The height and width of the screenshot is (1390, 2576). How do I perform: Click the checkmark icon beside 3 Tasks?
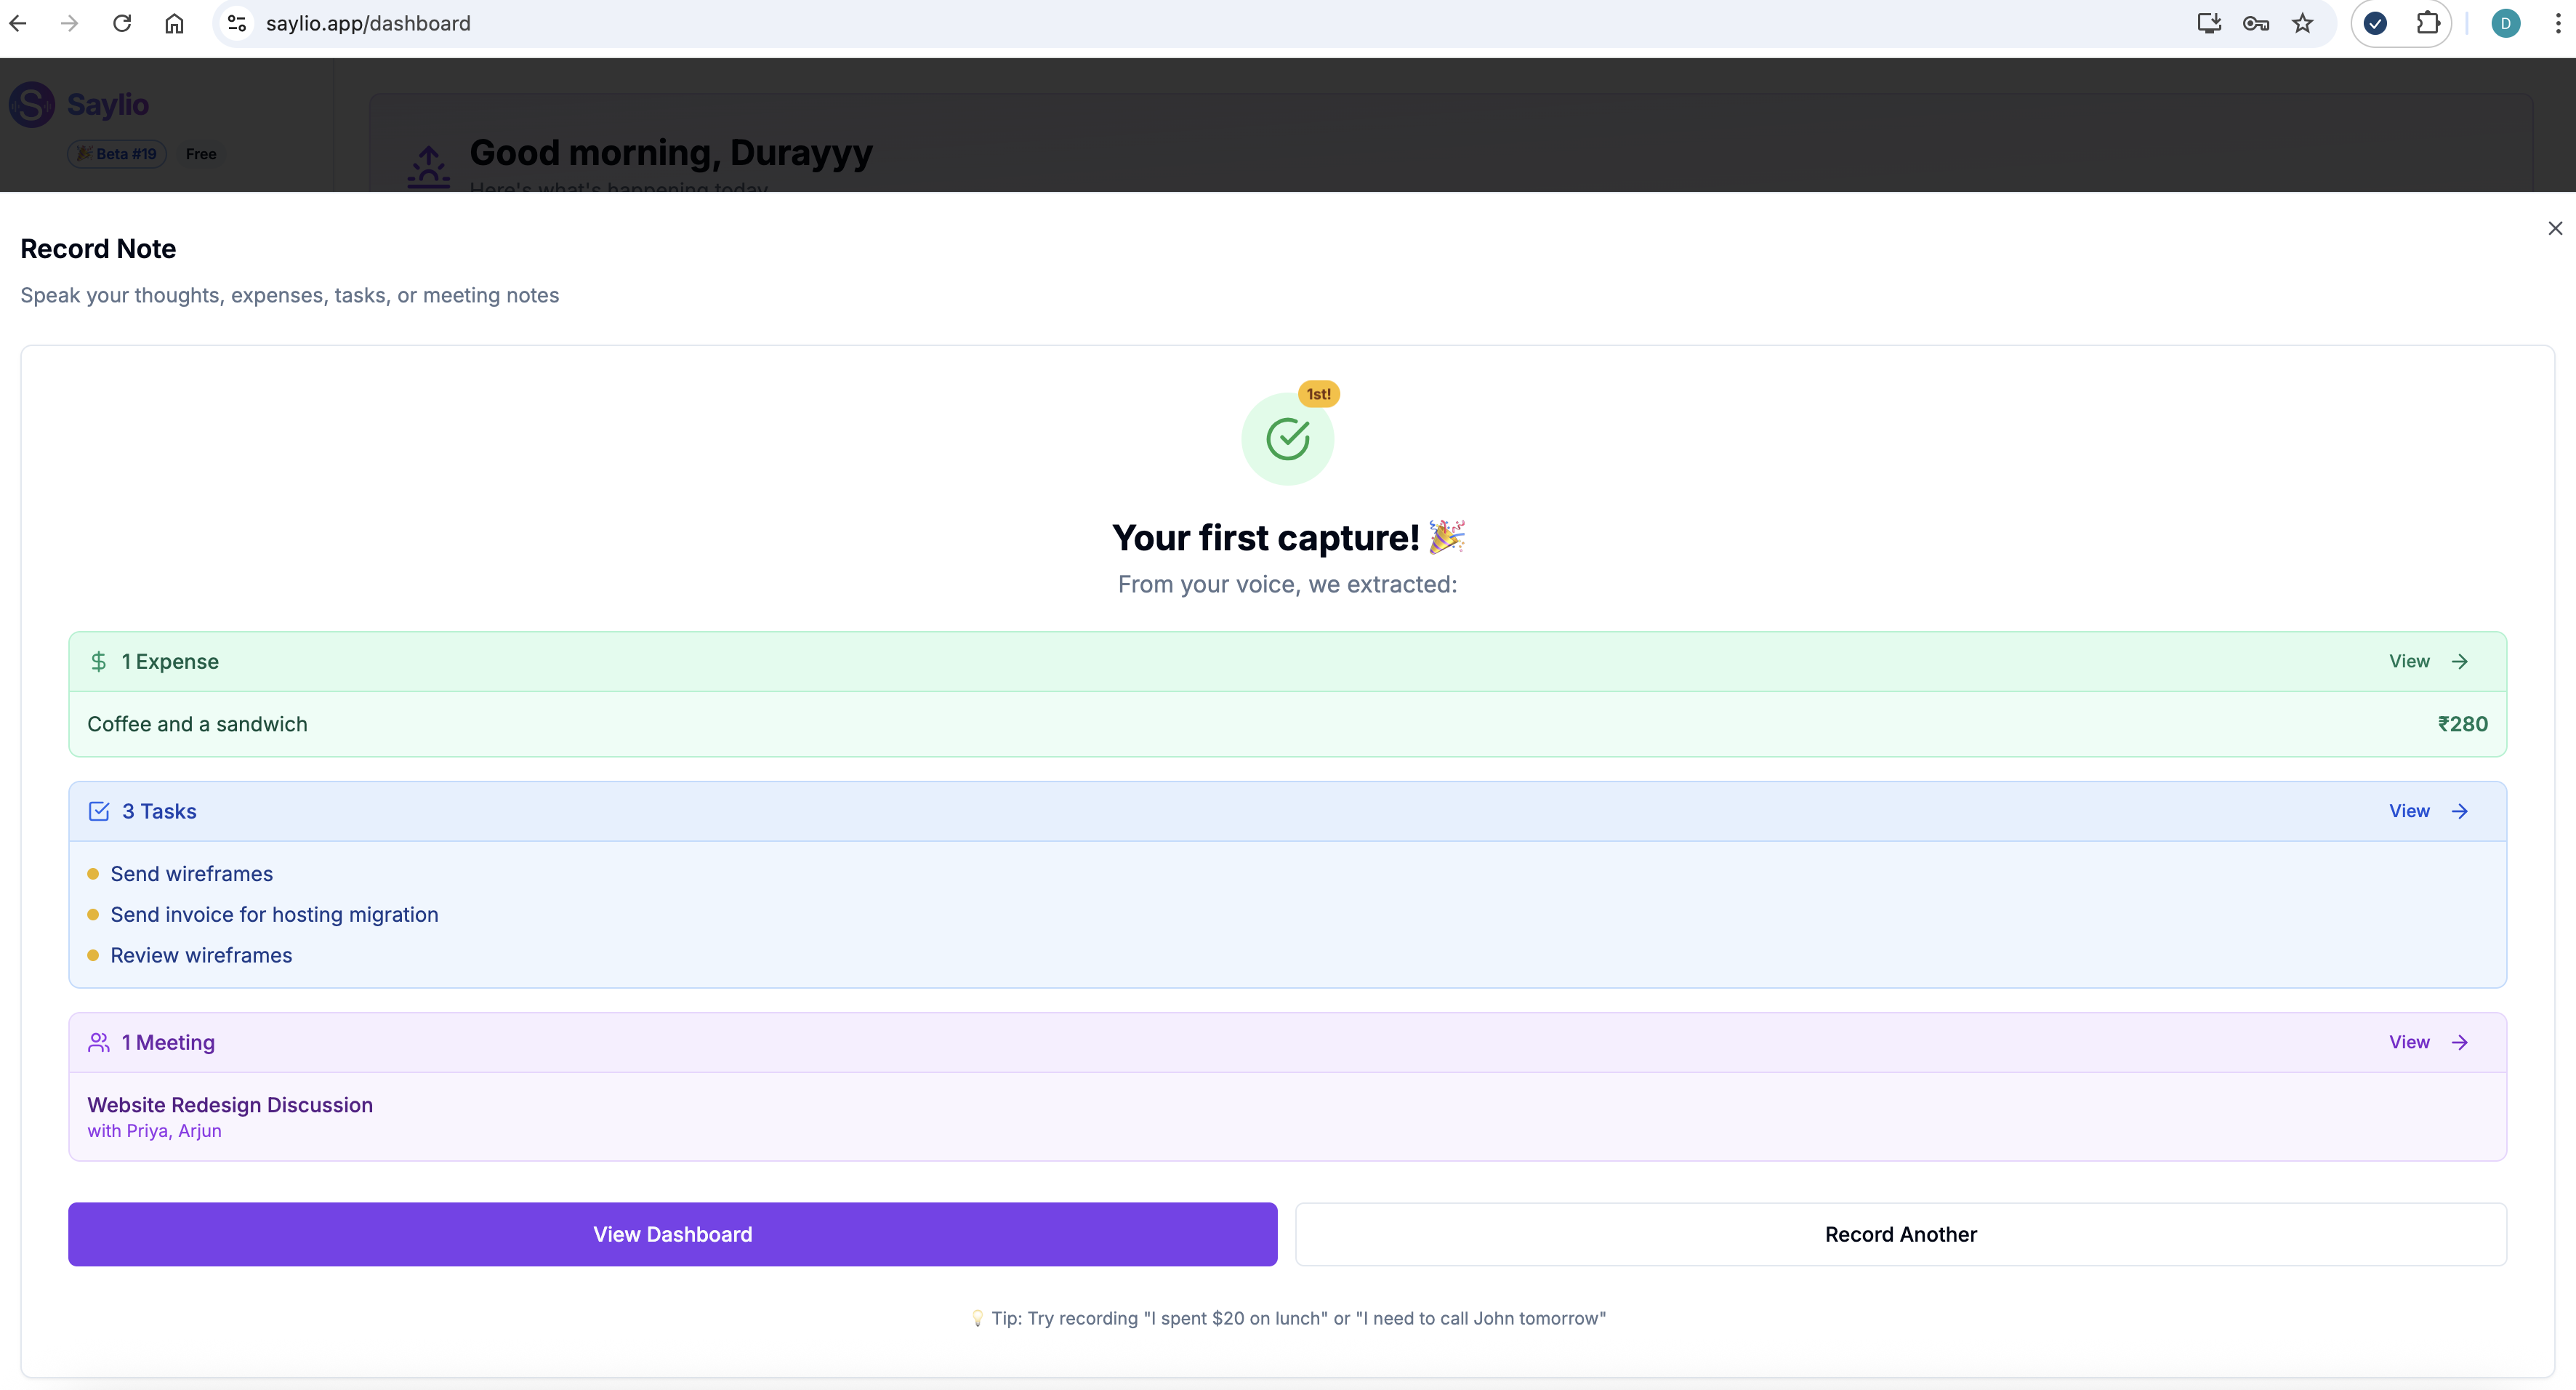point(99,811)
